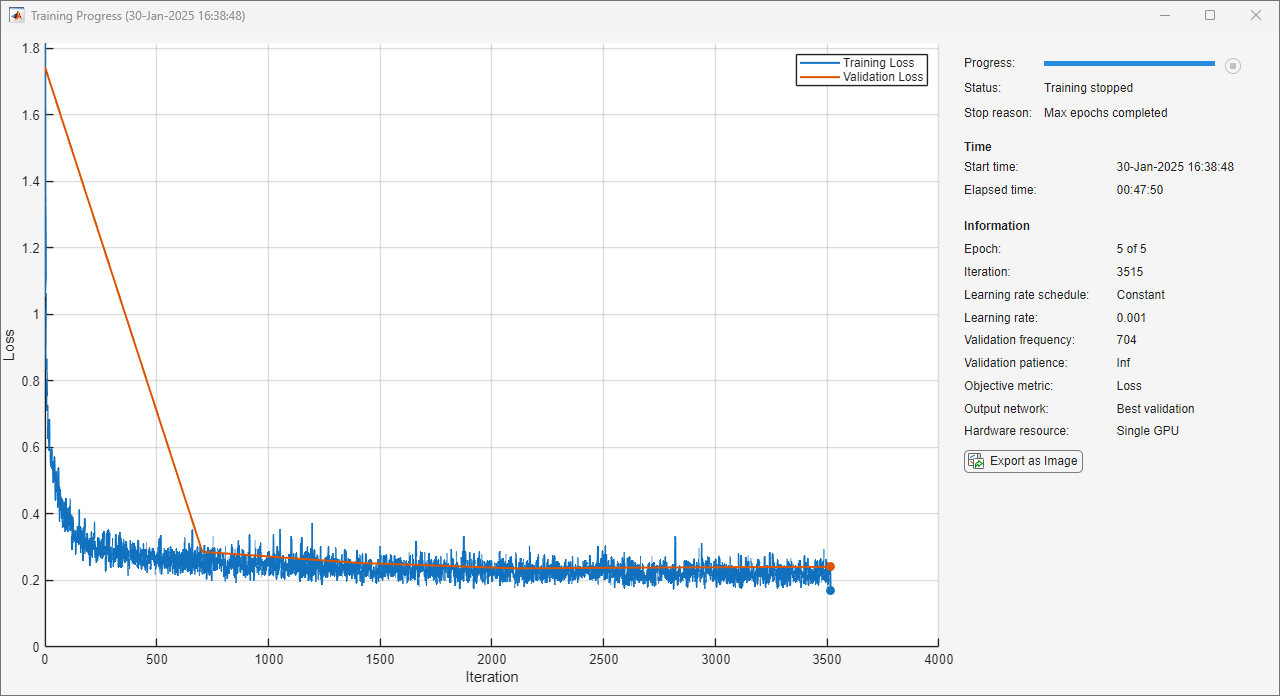Click the MATLAB logo in the title bar
Screen dimensions: 1280x696
(x=17, y=16)
